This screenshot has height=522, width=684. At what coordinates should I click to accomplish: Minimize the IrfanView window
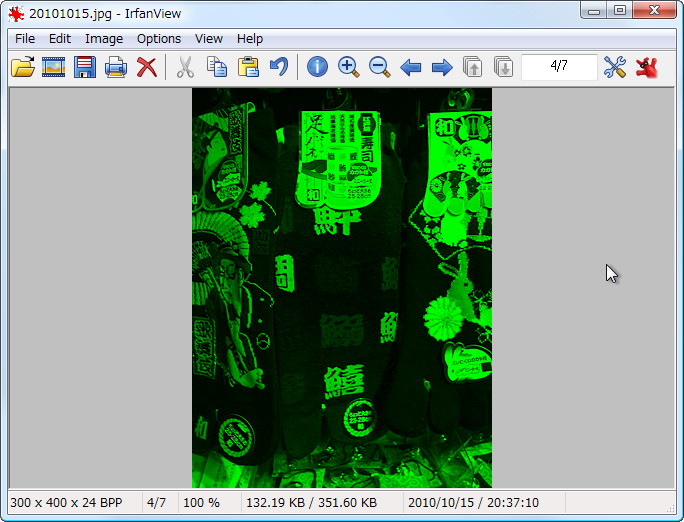coord(594,10)
